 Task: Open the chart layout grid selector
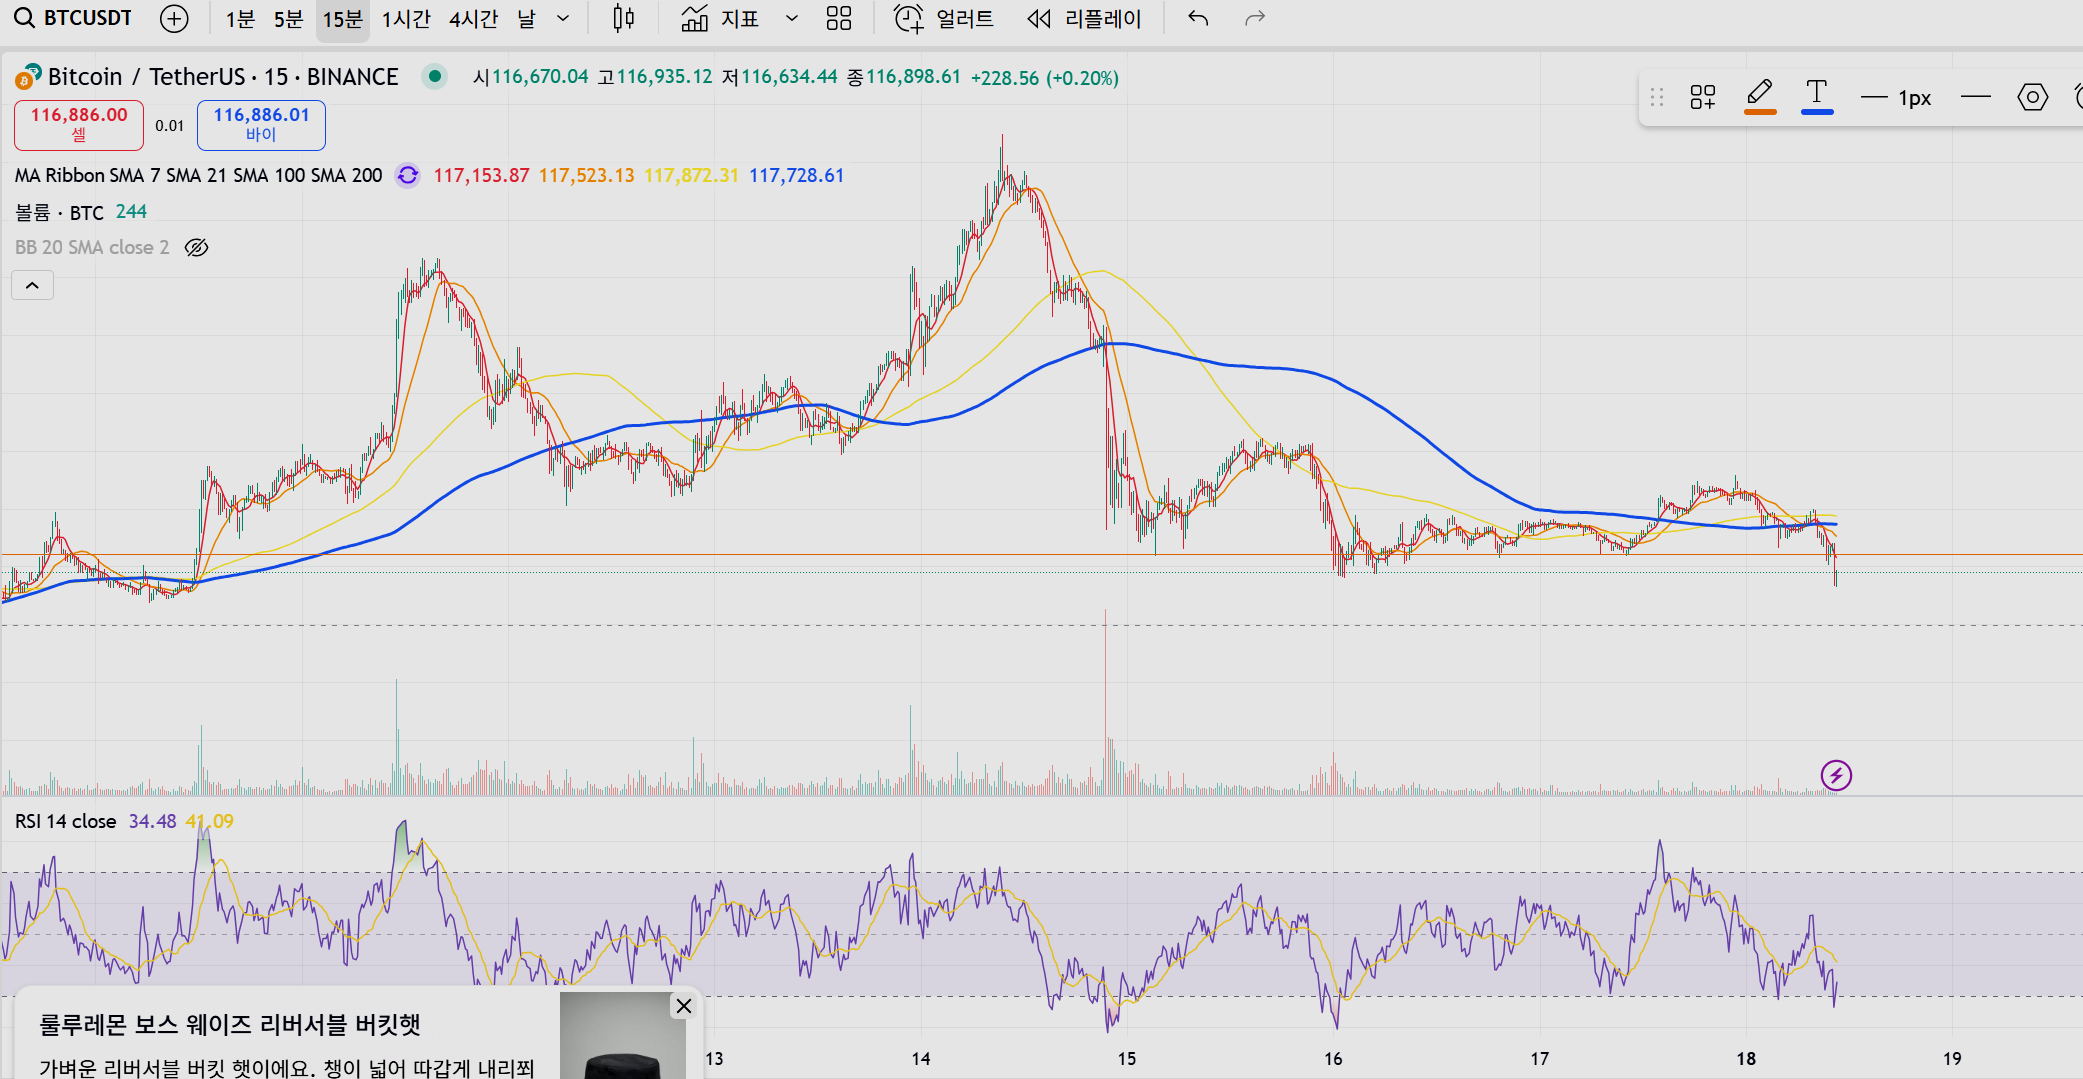(x=839, y=19)
